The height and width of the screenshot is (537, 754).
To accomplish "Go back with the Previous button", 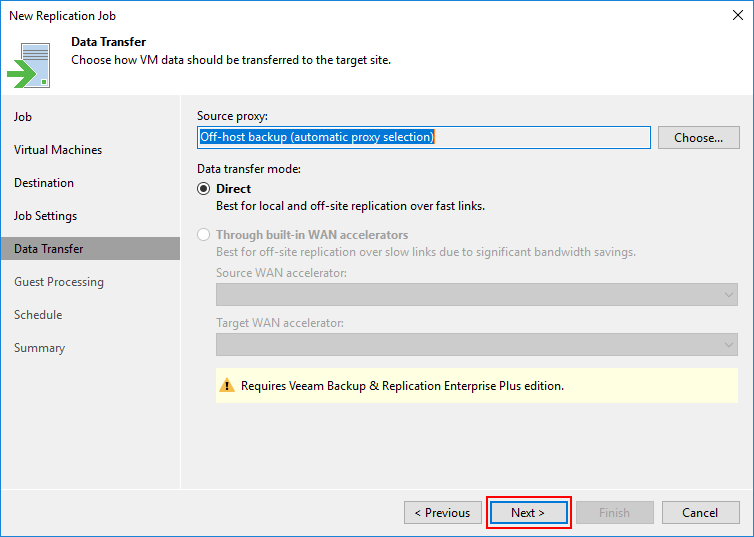I will coord(443,512).
